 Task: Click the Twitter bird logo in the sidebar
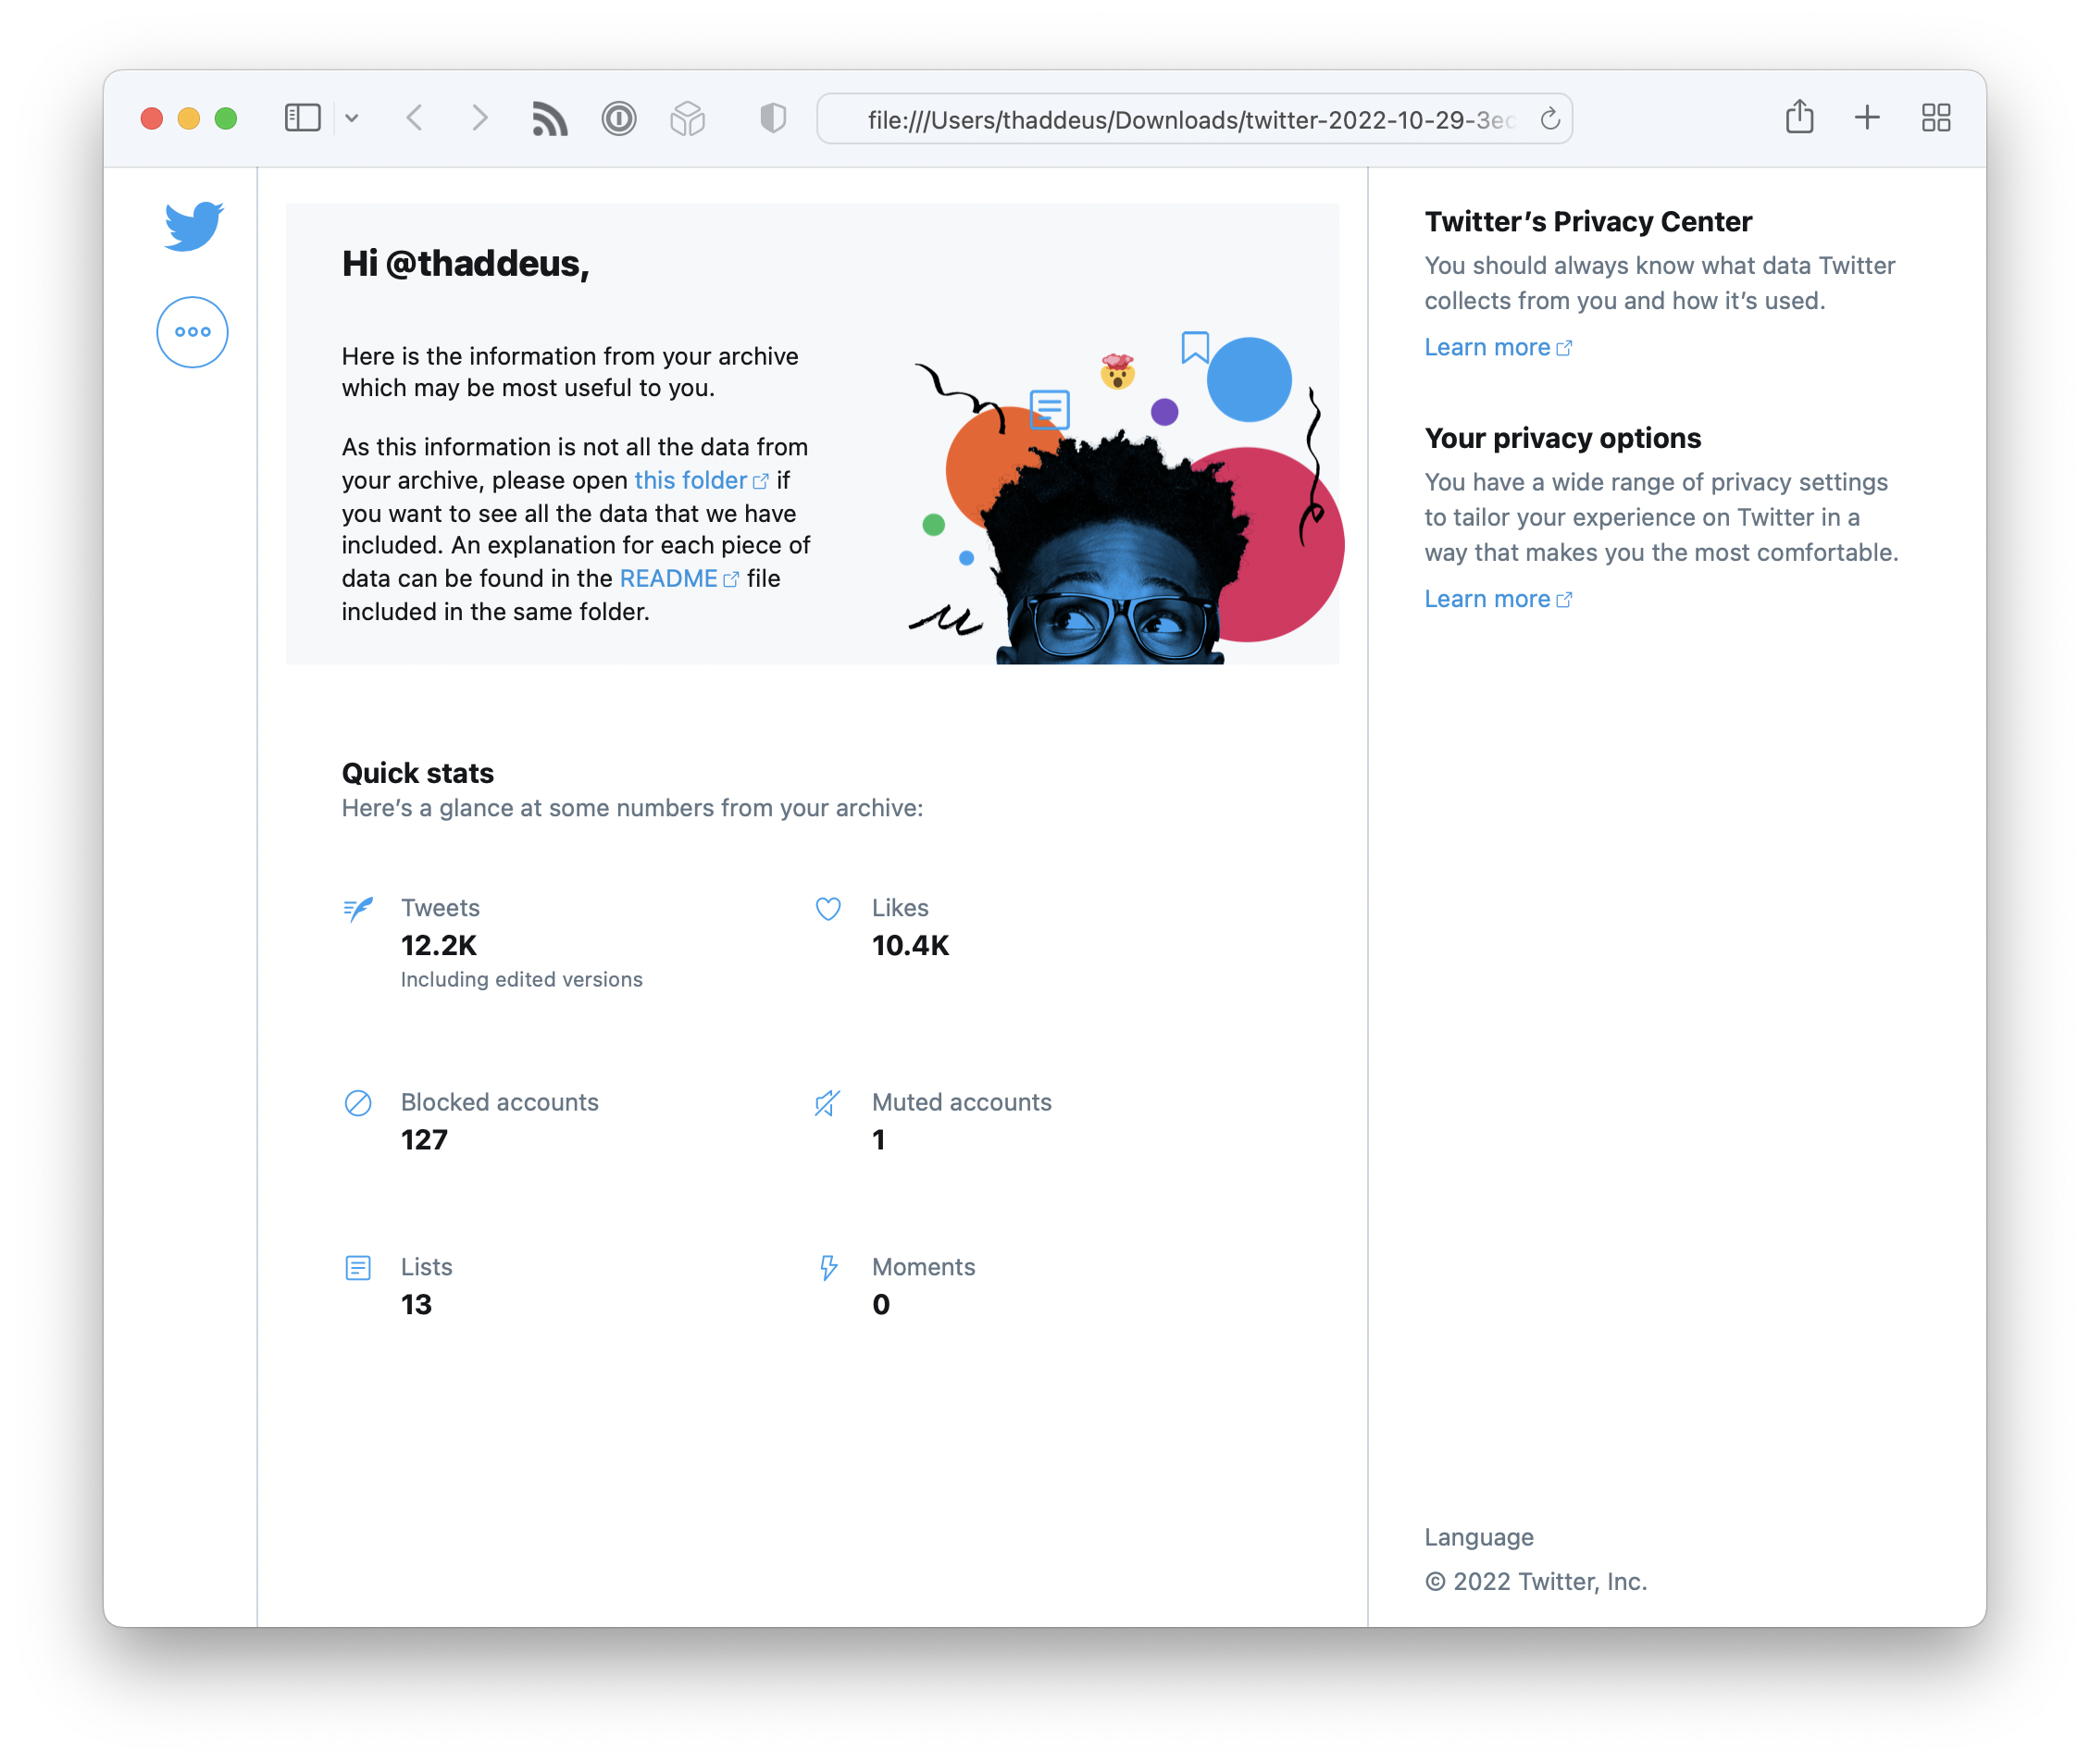coord(193,225)
